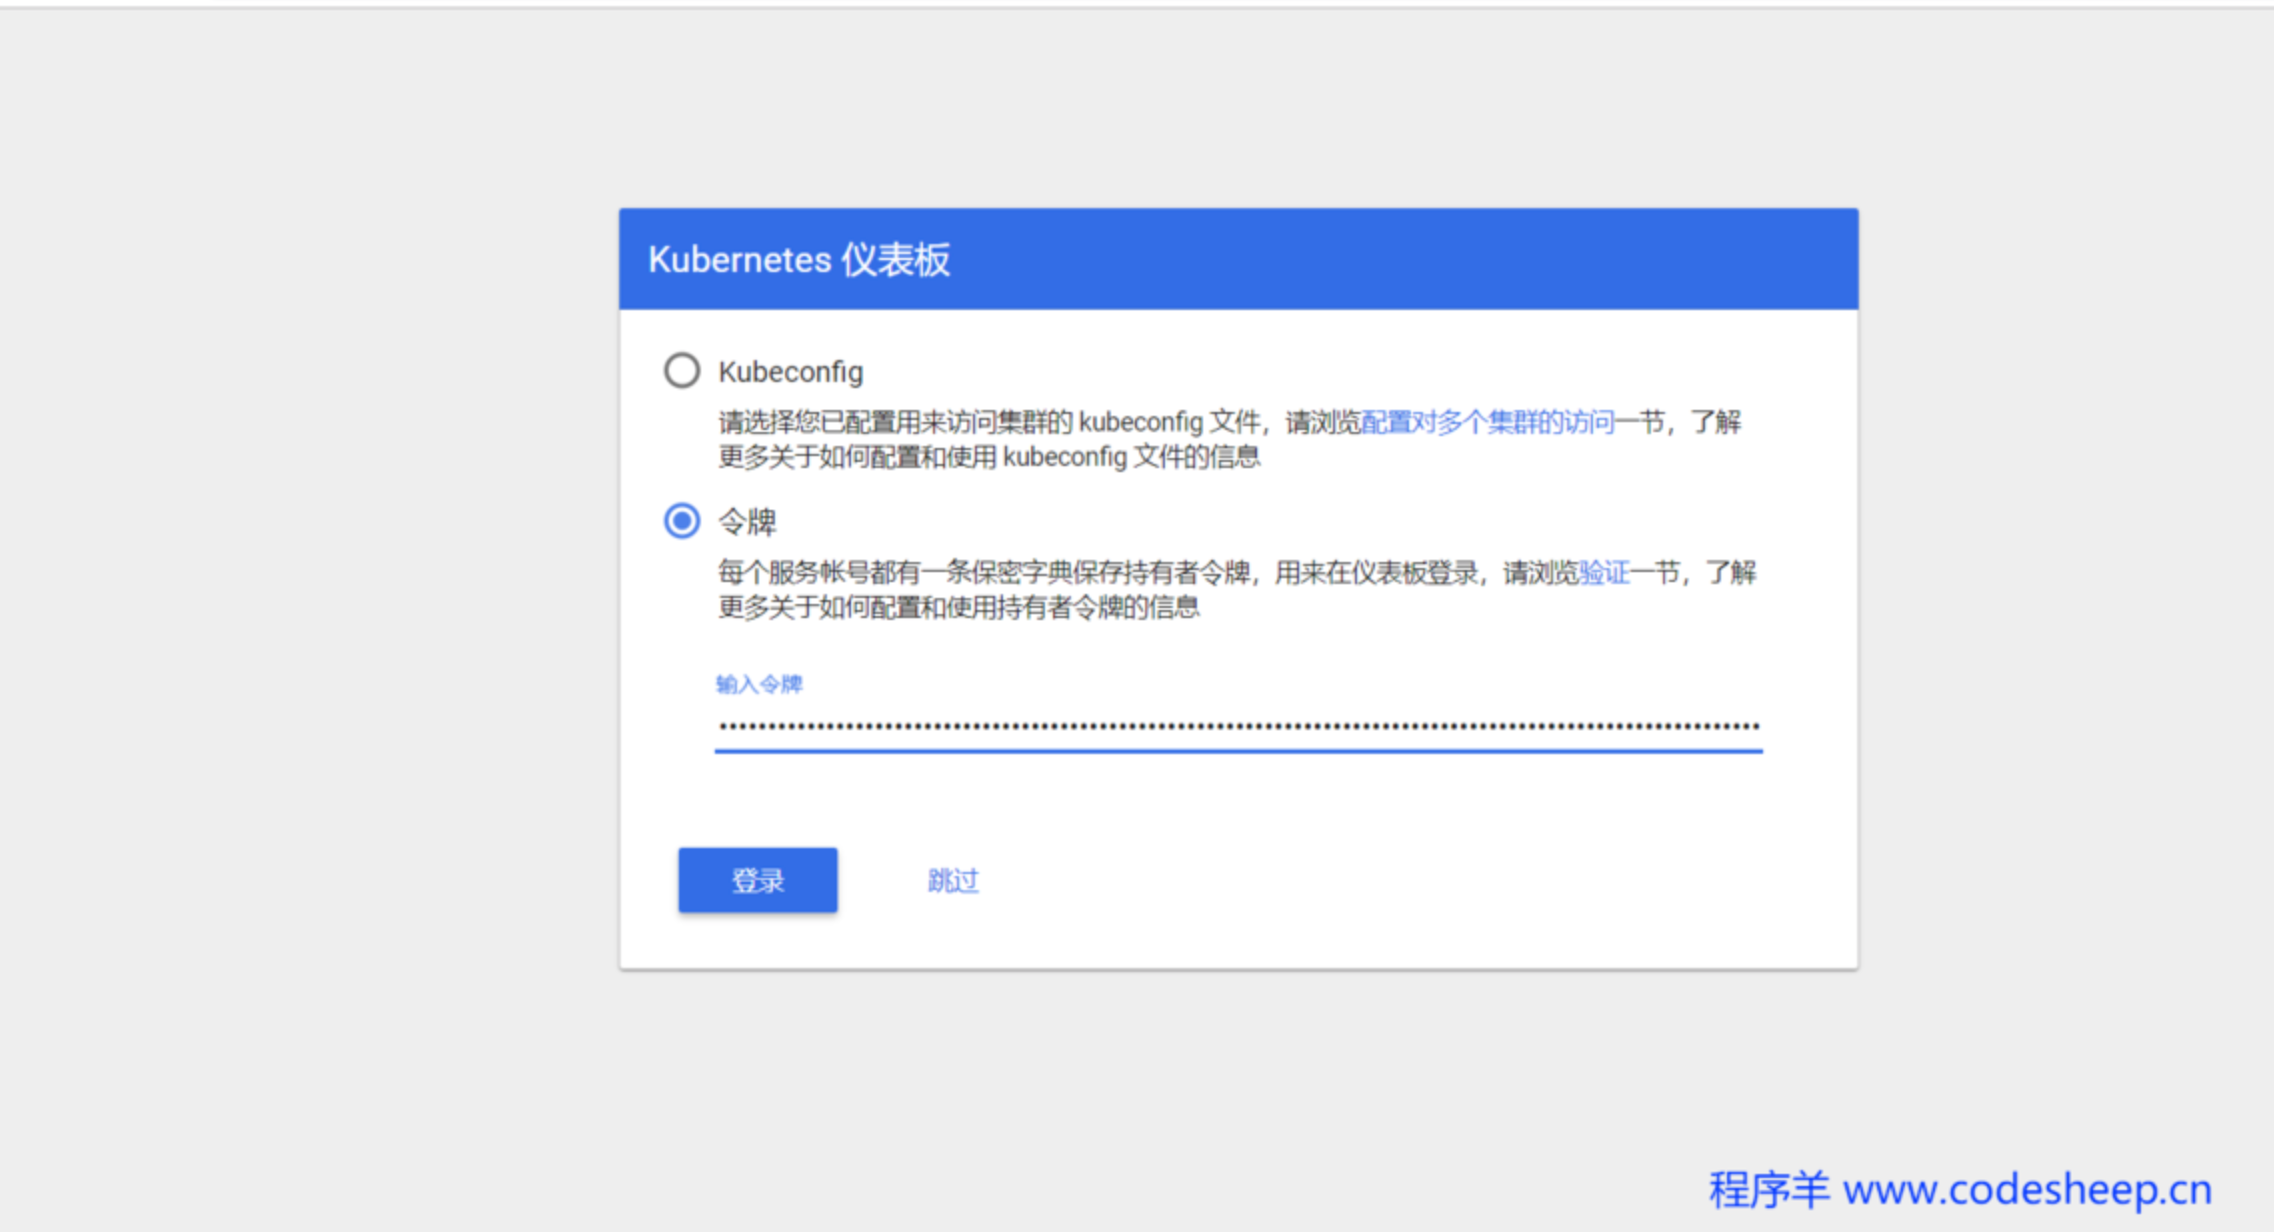Viewport: 2274px width, 1232px height.
Task: Click the 令牌 option label text
Action: [x=747, y=522]
